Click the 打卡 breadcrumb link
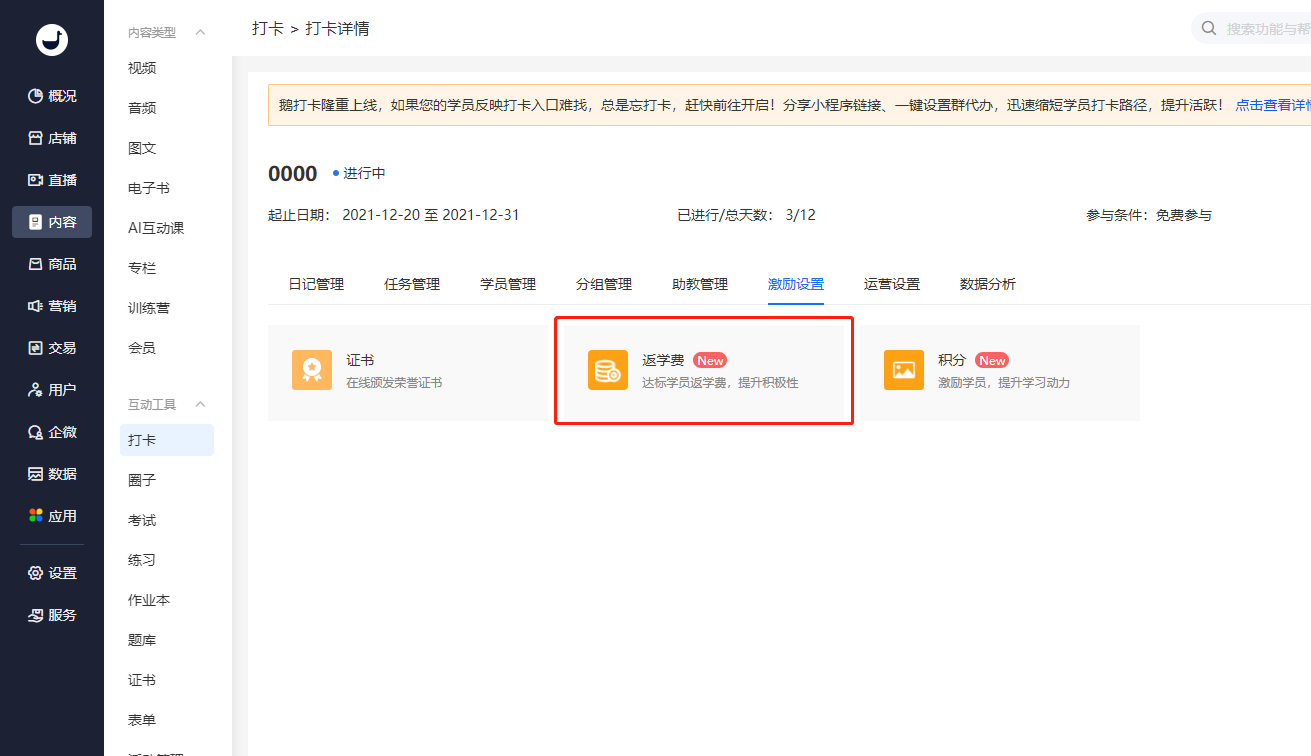1311x756 pixels. [267, 29]
